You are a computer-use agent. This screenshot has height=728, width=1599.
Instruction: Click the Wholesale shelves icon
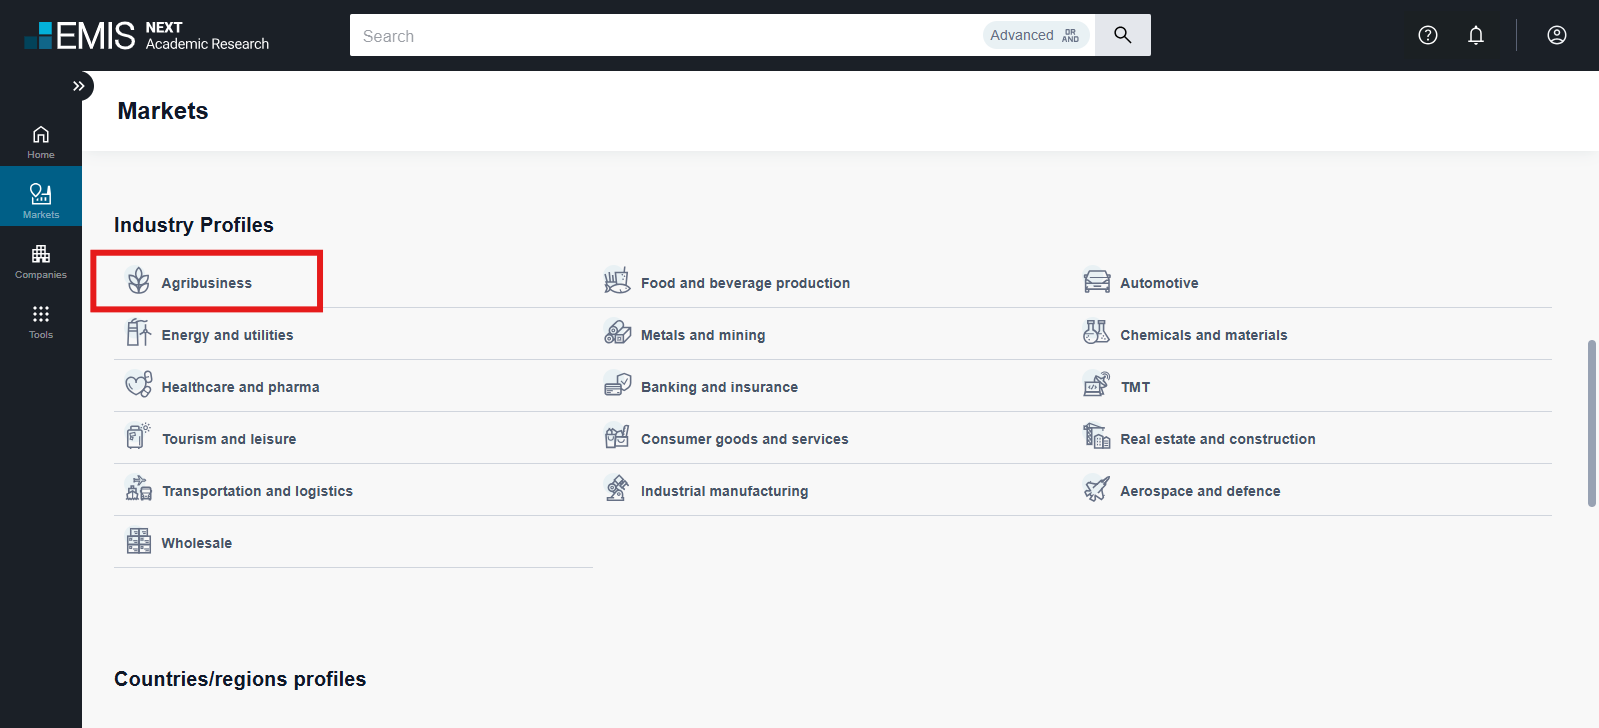coord(138,542)
